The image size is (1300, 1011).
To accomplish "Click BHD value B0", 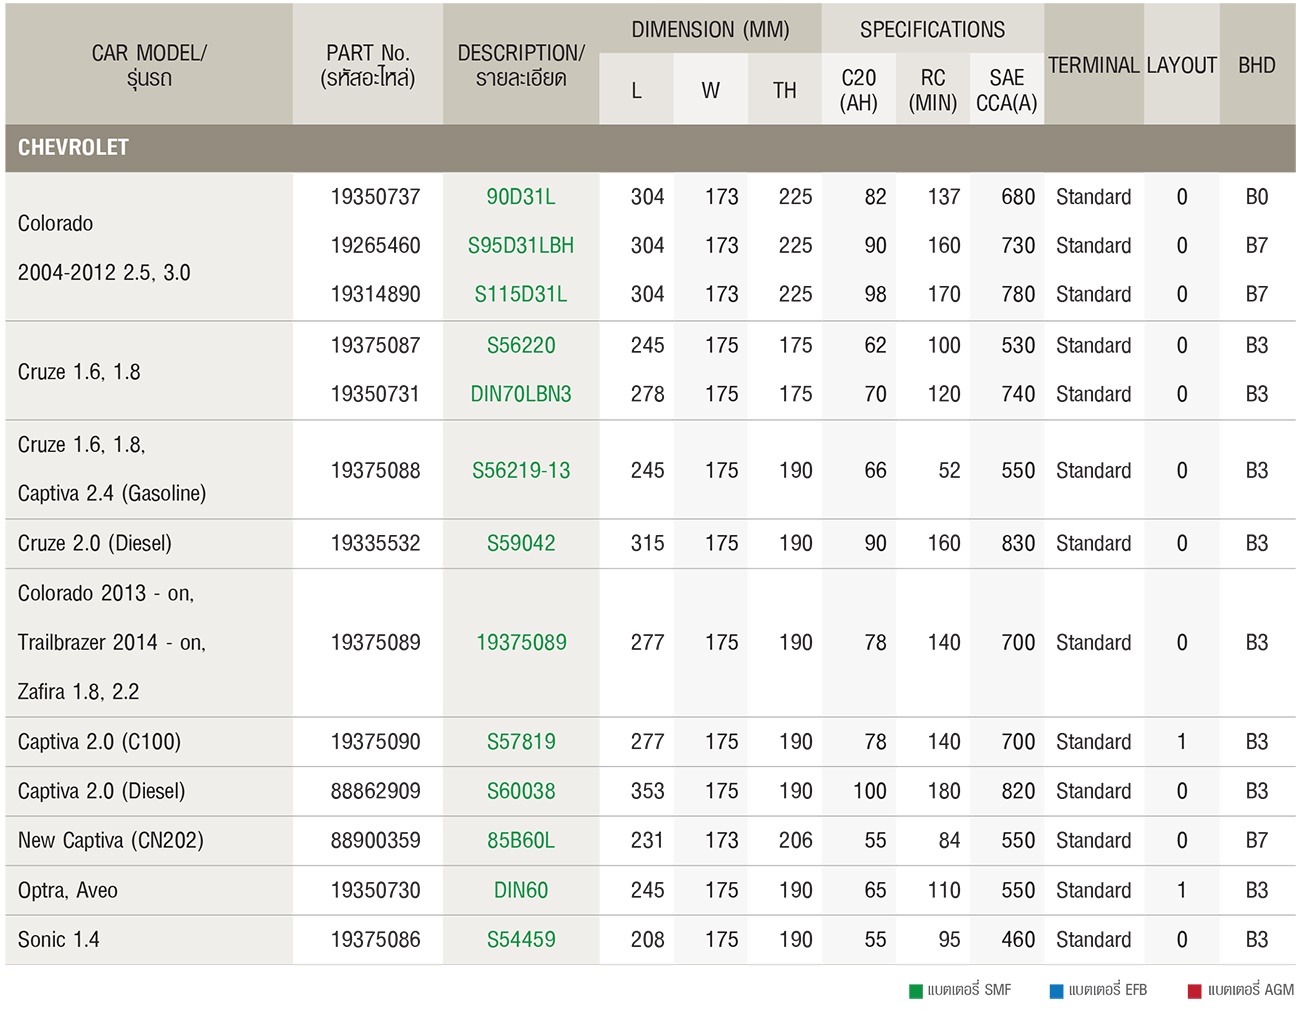I will 1257,197.
